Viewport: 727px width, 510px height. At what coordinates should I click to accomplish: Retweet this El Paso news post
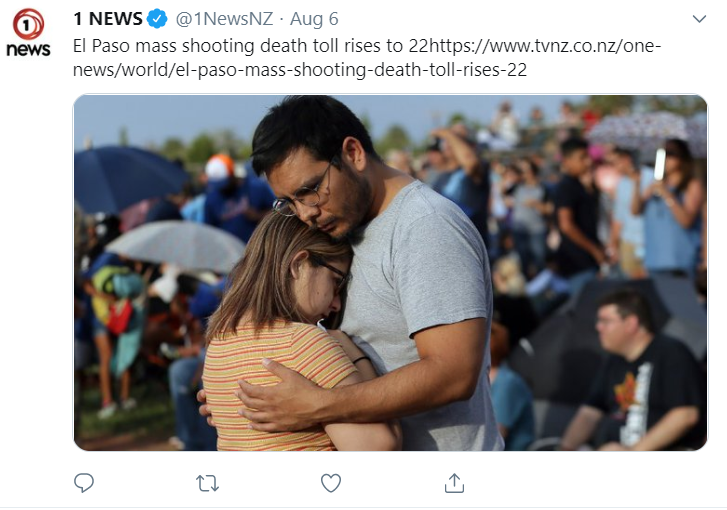207,483
